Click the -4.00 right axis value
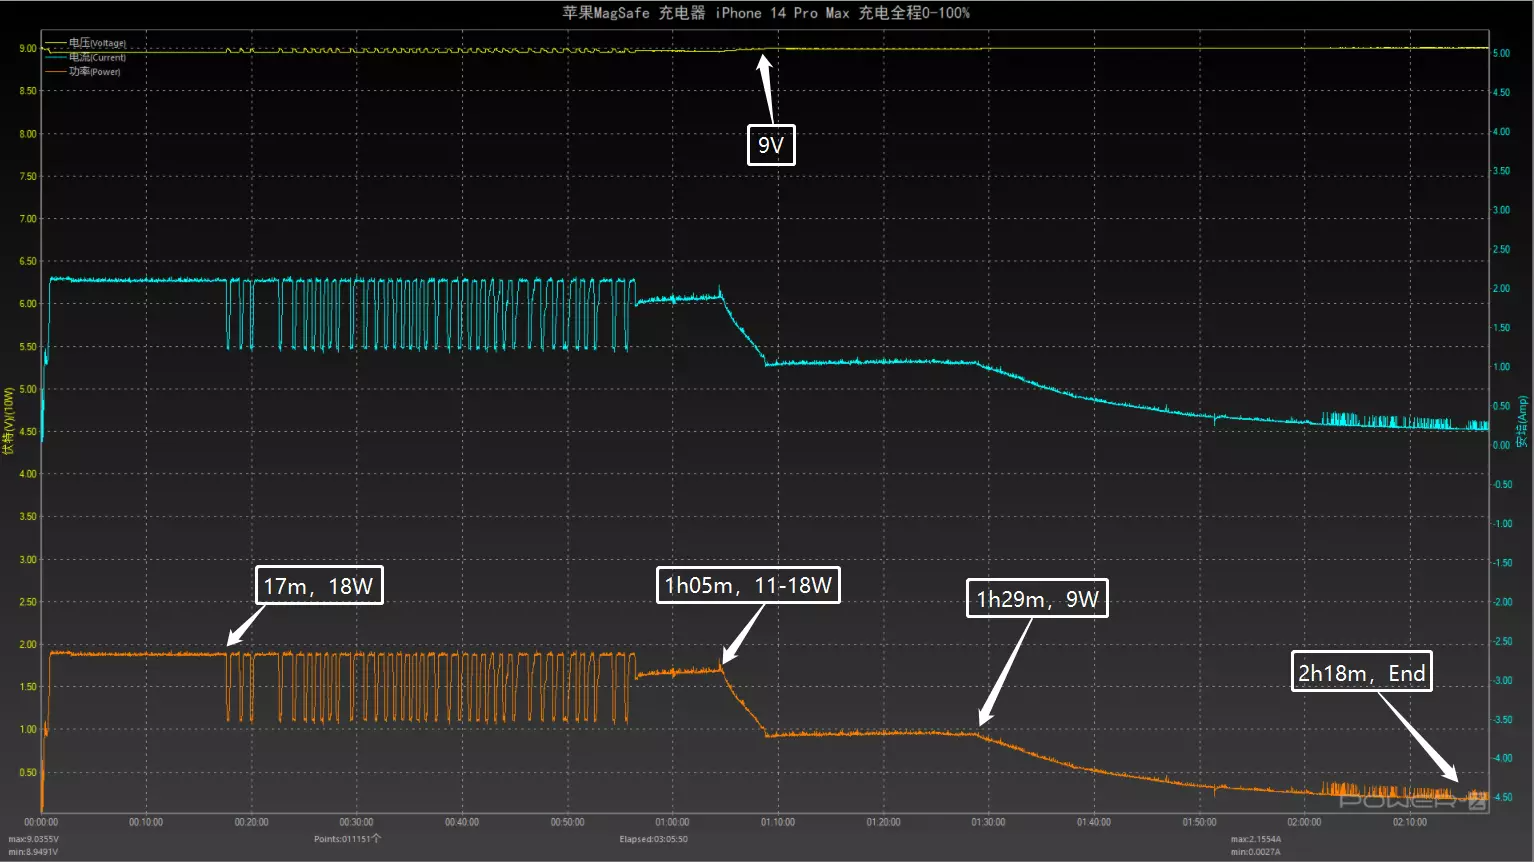The image size is (1534, 862). [1502, 758]
